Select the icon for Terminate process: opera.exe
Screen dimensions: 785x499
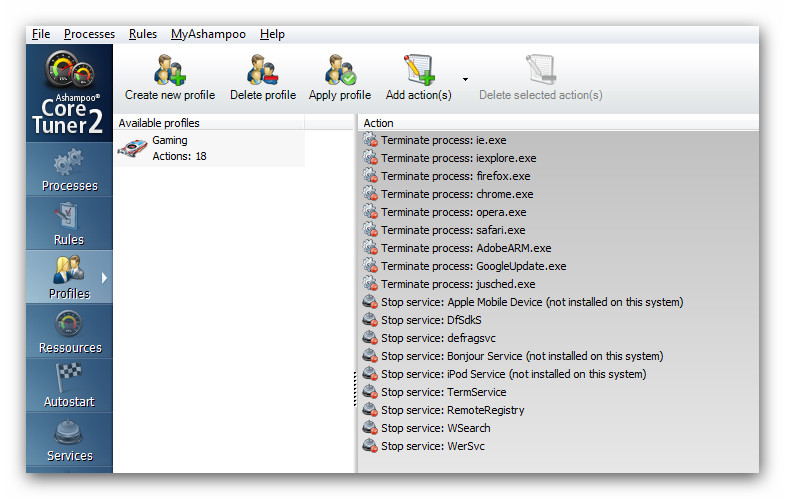click(370, 212)
